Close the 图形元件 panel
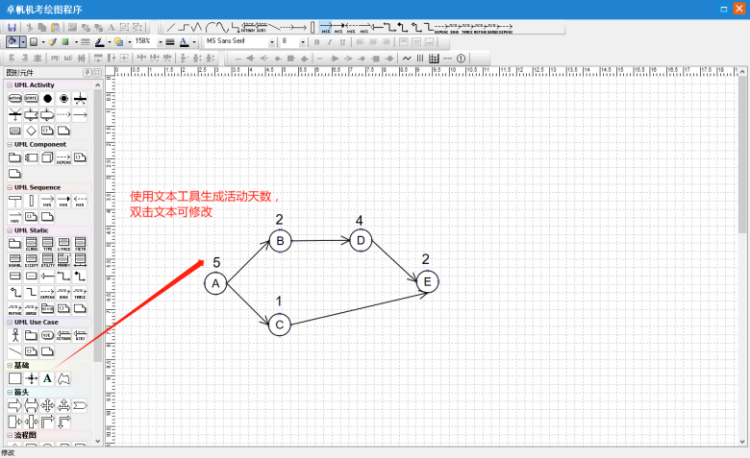This screenshot has height=458, width=750. (96, 73)
